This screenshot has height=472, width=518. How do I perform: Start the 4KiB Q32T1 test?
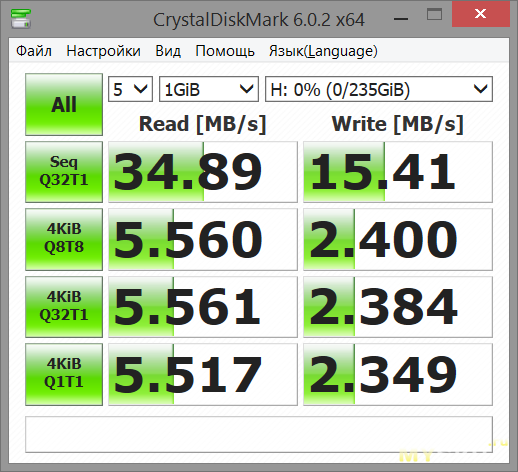[x=64, y=307]
